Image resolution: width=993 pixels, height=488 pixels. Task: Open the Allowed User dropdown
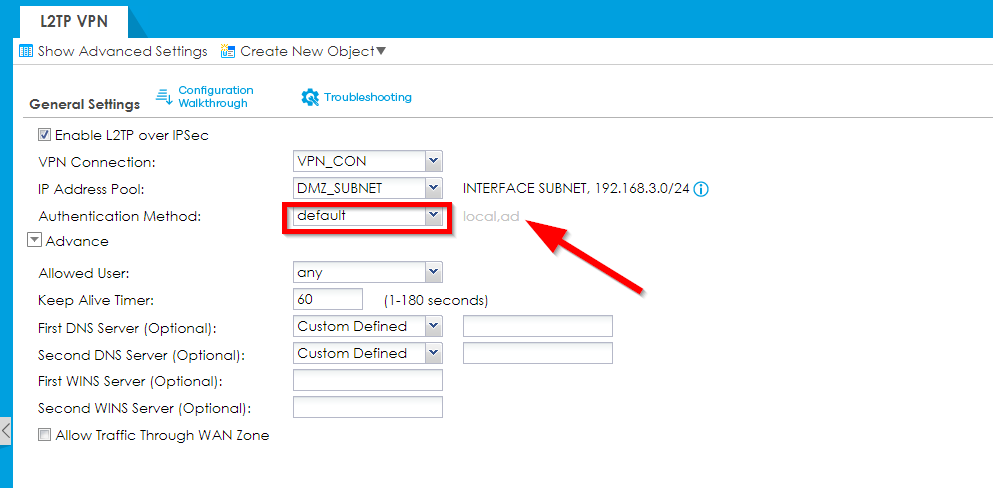(x=432, y=272)
